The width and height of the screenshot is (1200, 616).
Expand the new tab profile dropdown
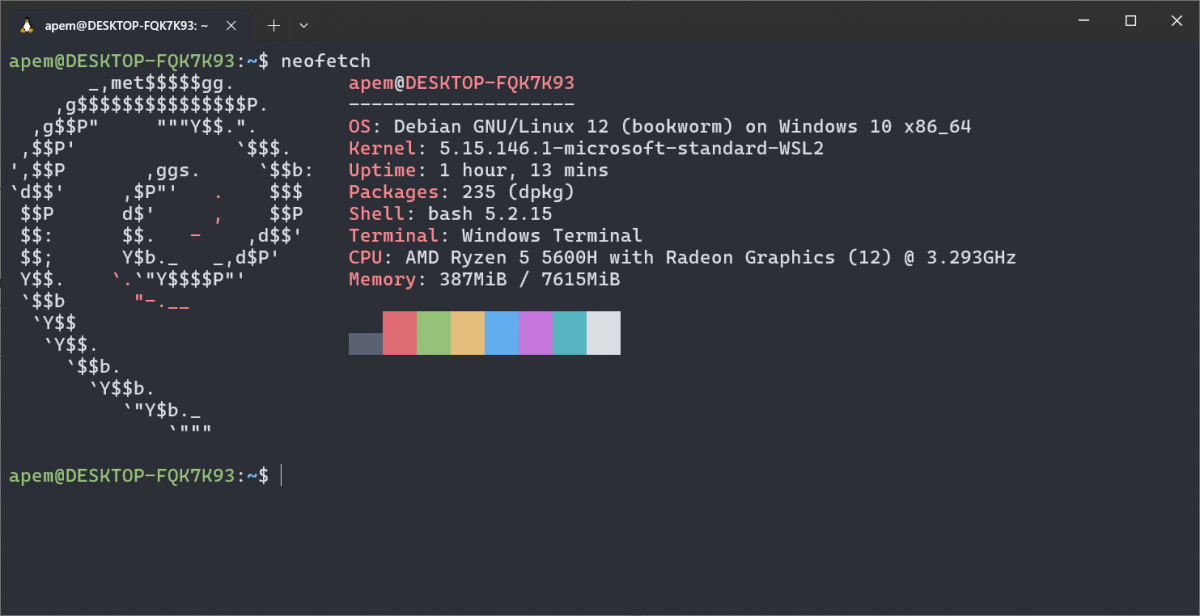click(x=304, y=25)
